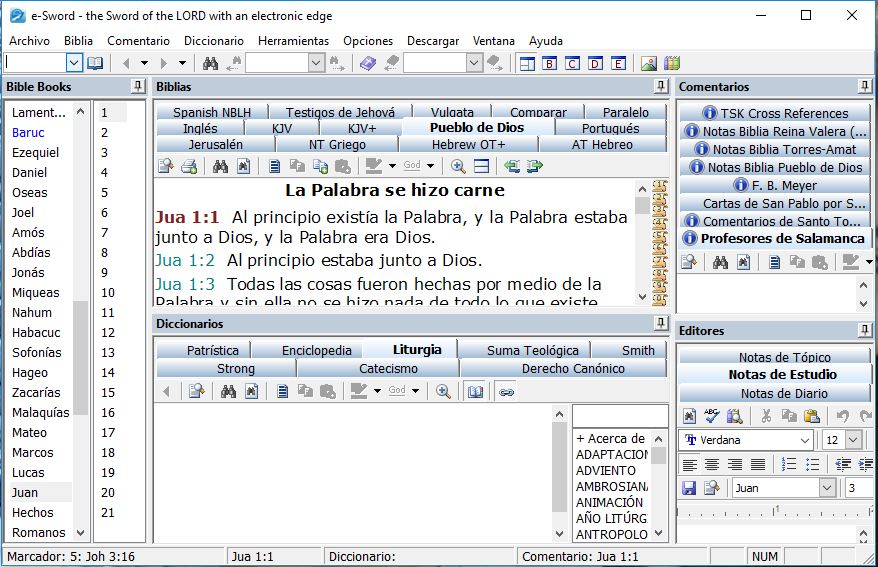Click the printer icon in Biblias toolbar
878x567 pixels.
point(189,166)
